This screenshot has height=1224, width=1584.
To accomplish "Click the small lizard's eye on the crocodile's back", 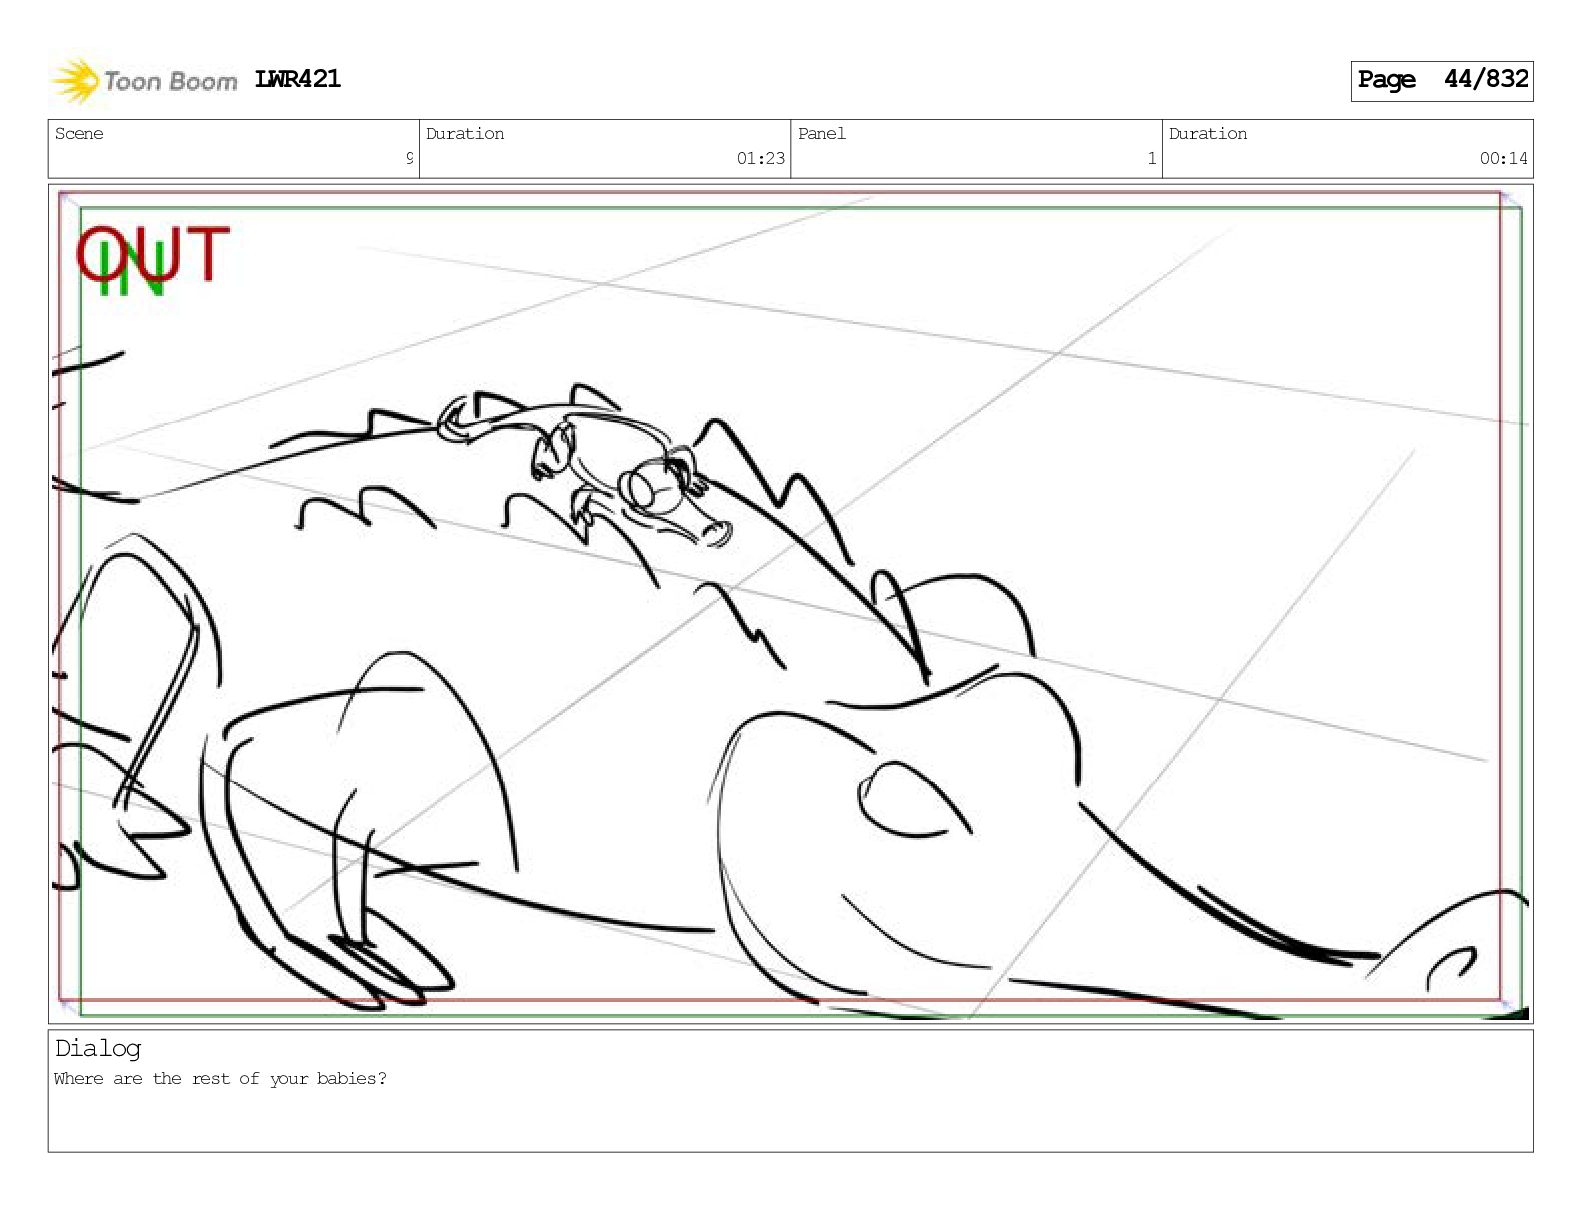I will 639,489.
